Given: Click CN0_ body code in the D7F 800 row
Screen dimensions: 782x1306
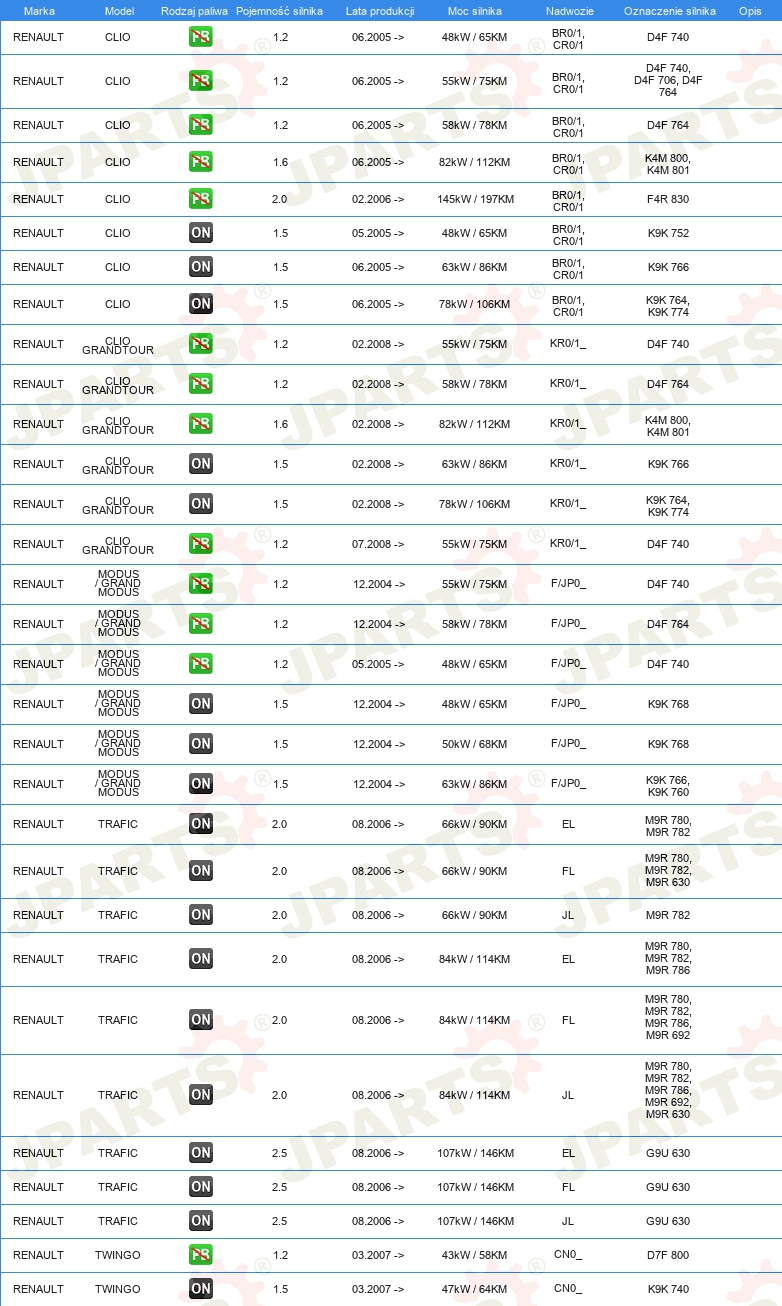Looking at the screenshot, I should pyautogui.click(x=568, y=1255).
